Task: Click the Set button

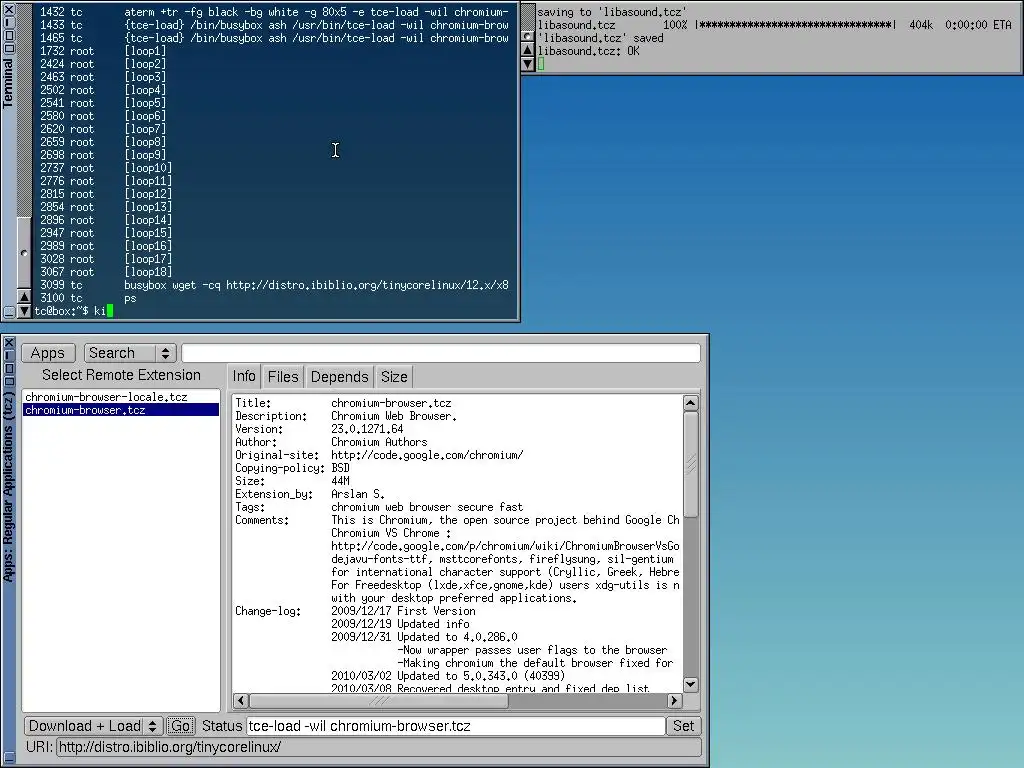Action: [x=683, y=726]
